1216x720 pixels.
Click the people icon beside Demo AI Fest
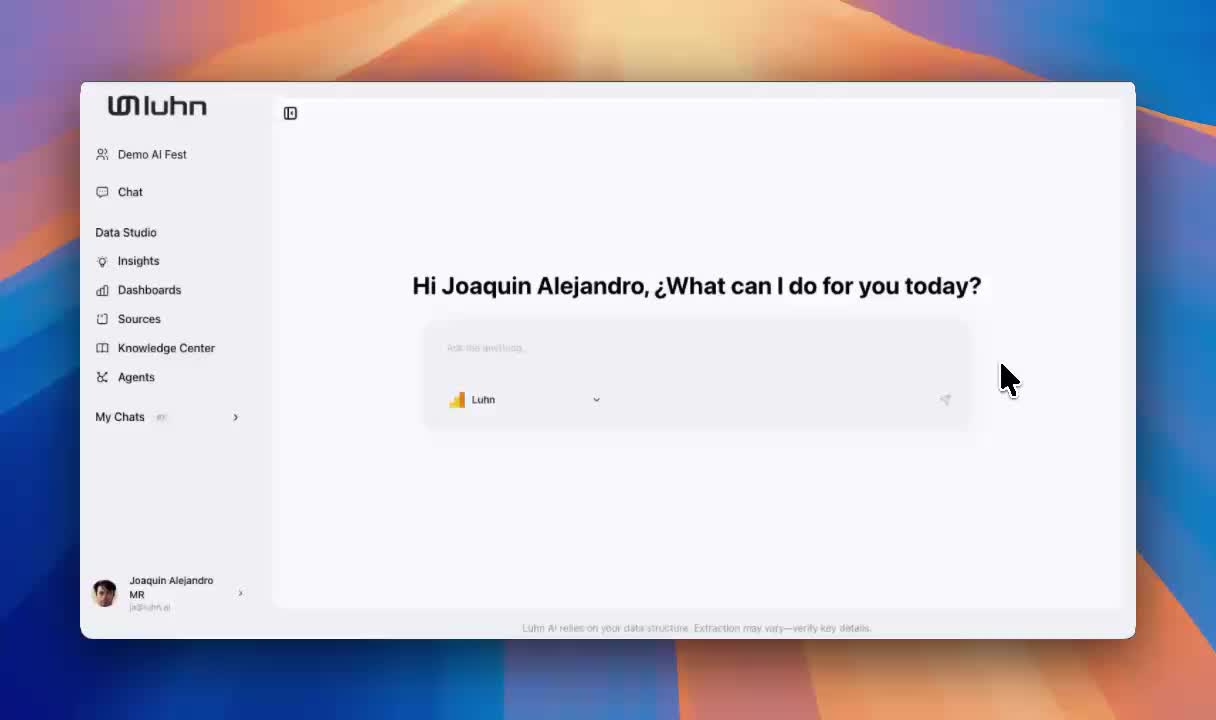[x=102, y=154]
